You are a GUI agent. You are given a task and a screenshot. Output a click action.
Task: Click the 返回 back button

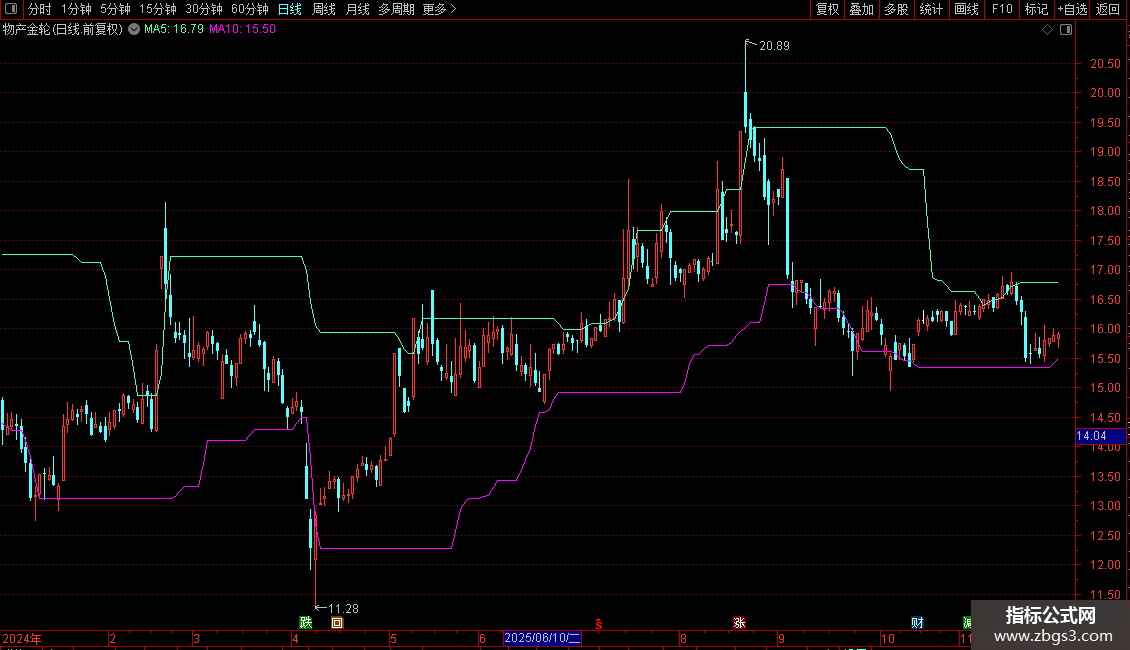1108,9
